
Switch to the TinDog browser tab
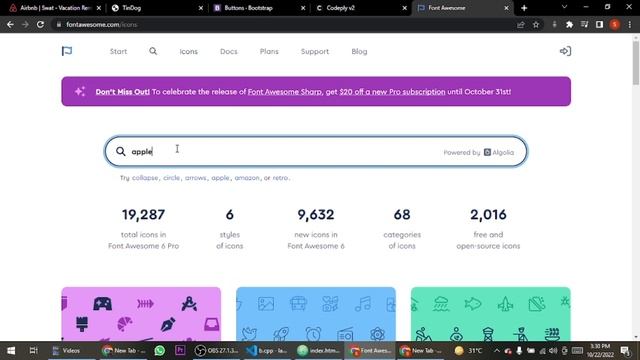pyautogui.click(x=157, y=8)
